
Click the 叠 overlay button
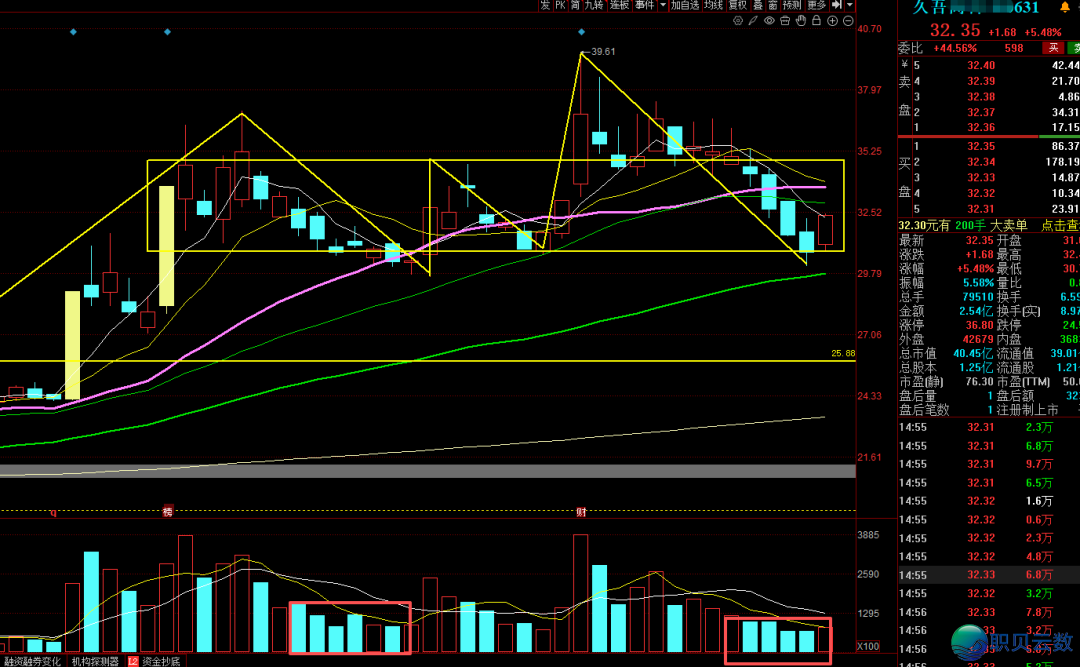[x=758, y=5]
